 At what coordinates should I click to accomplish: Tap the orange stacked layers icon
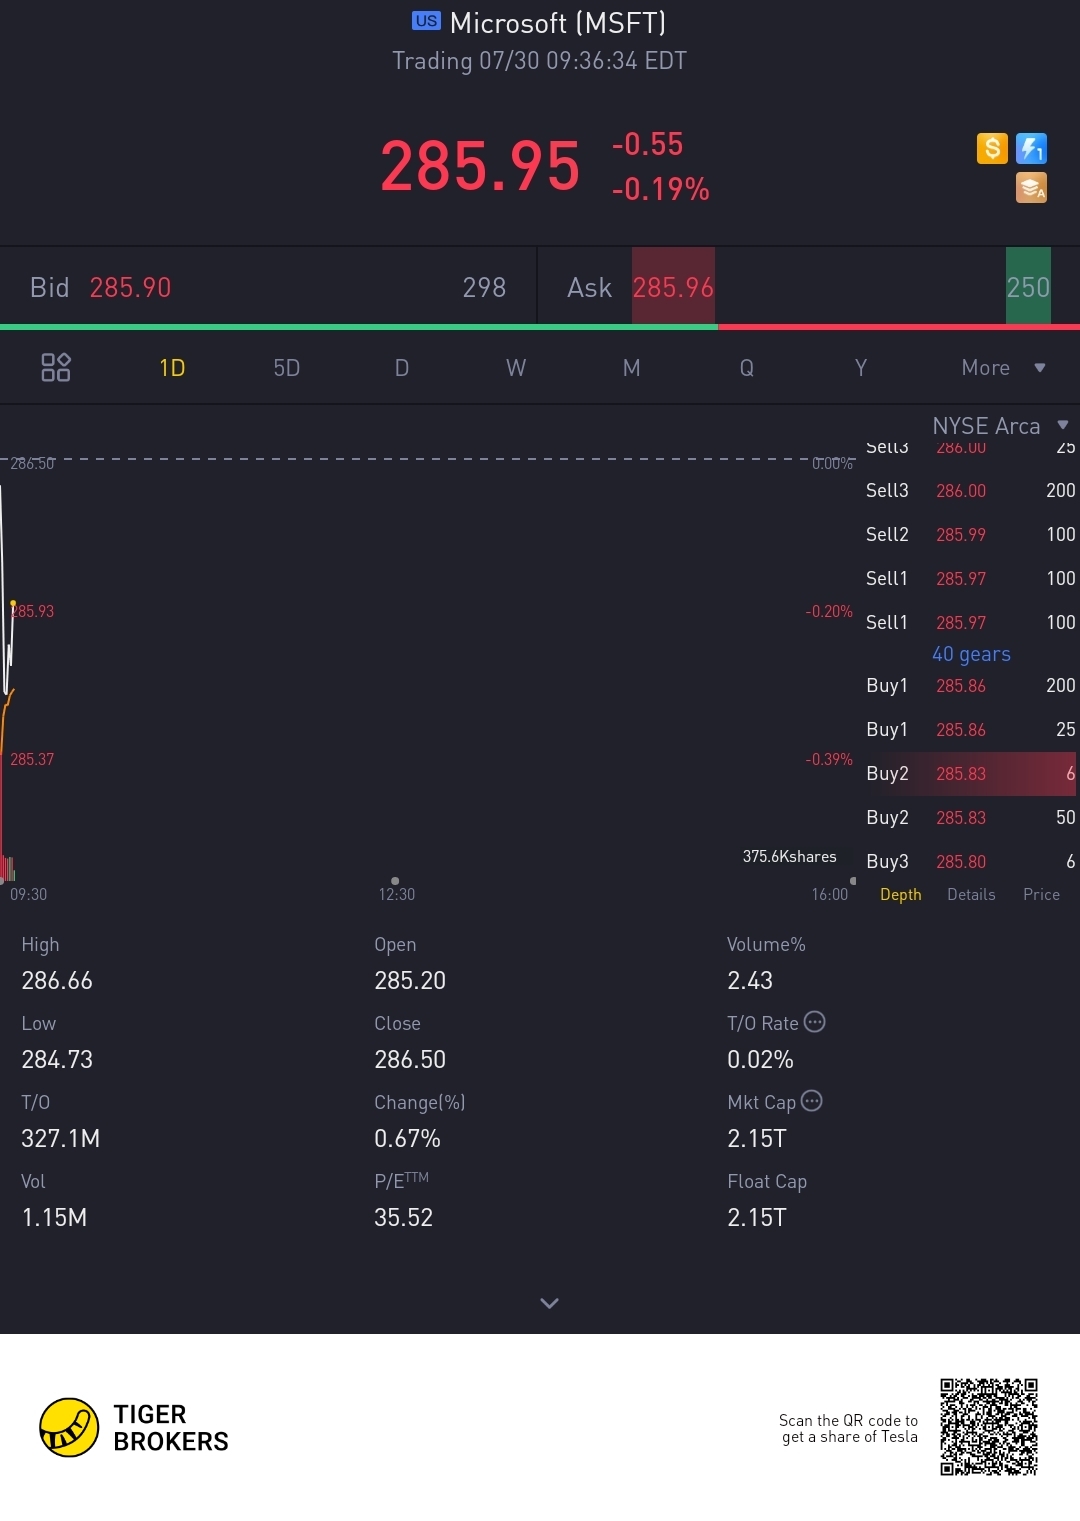pyautogui.click(x=1031, y=188)
